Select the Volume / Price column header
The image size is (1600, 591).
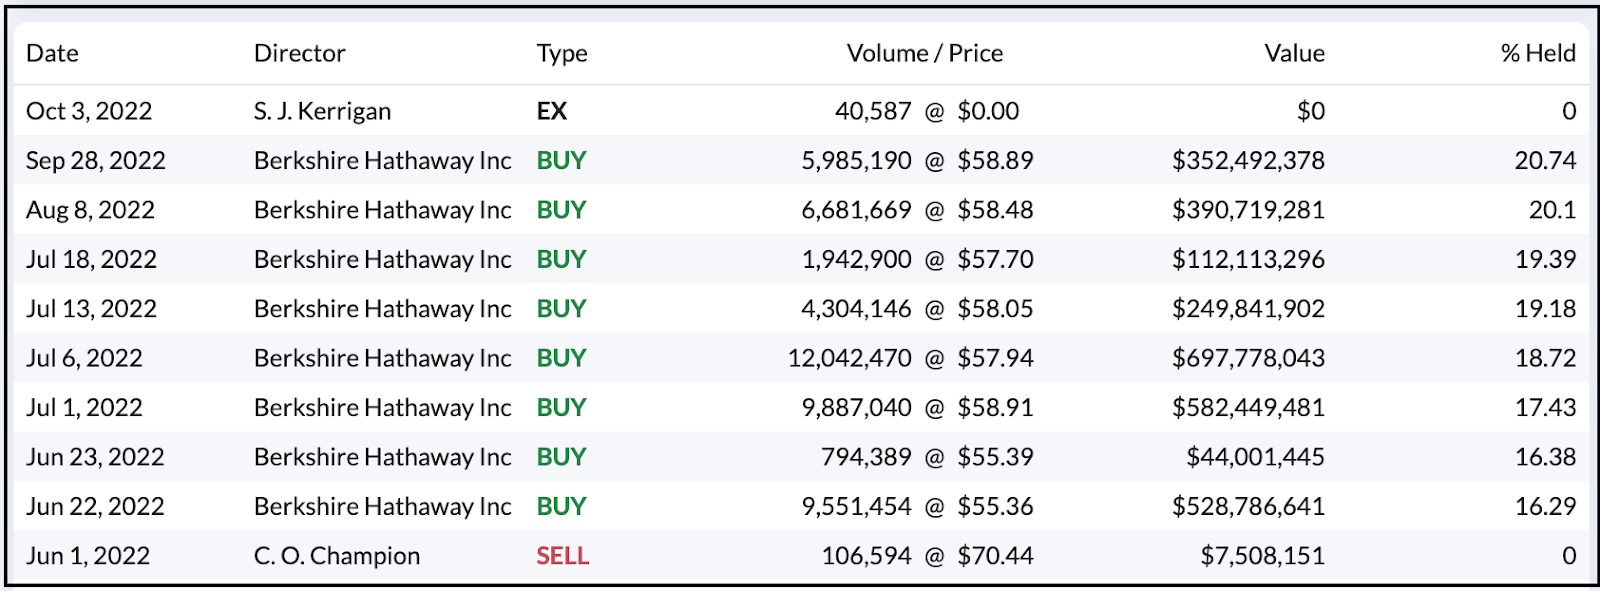pos(924,53)
